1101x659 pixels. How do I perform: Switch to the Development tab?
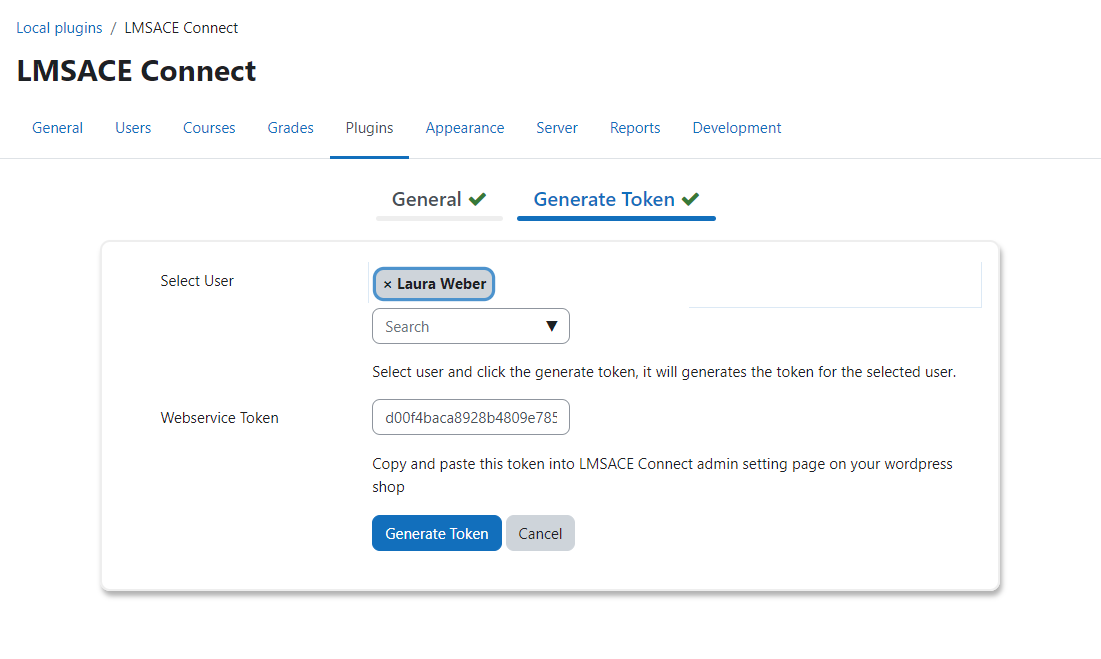(737, 128)
